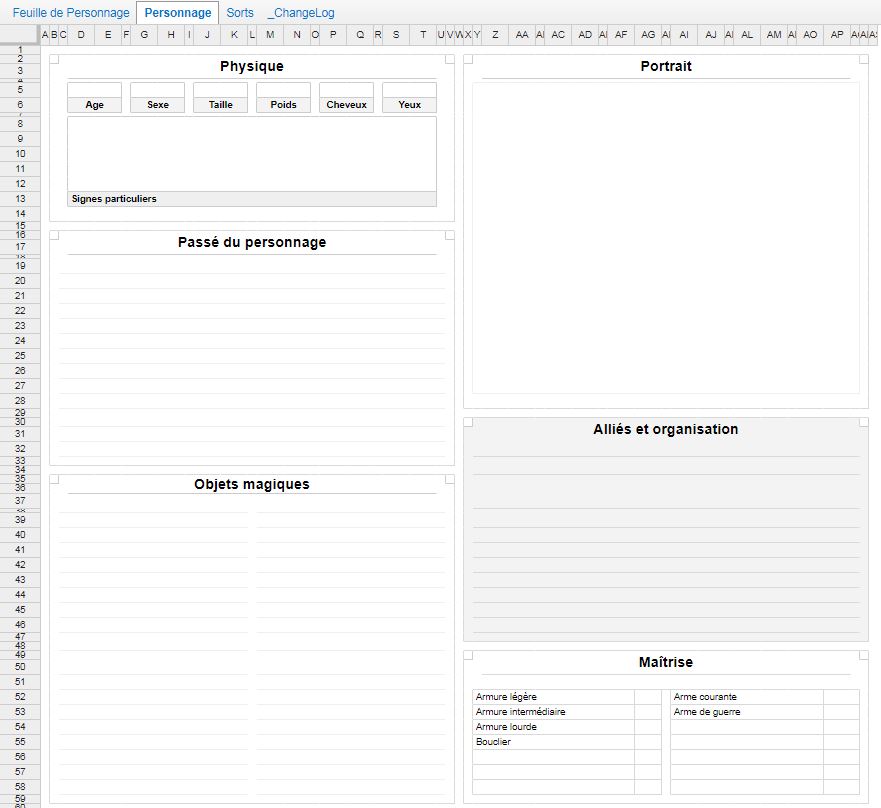
Task: Open the Feuille de Personnage sheet tab
Action: pyautogui.click(x=71, y=13)
